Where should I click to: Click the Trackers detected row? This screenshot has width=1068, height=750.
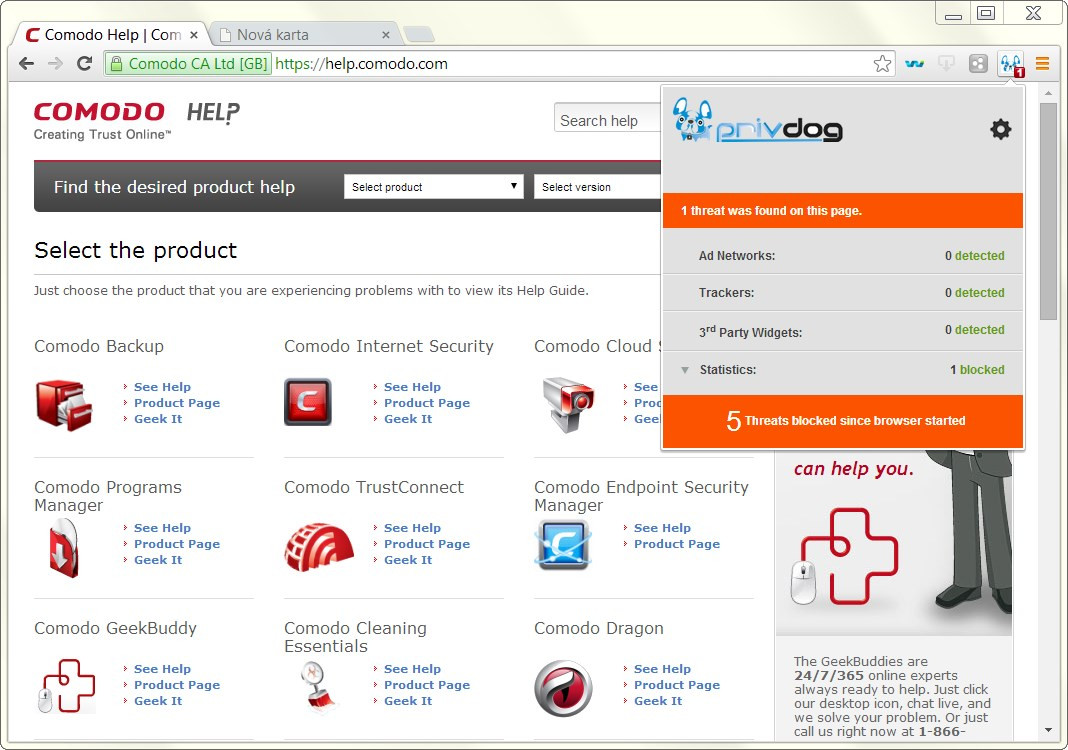[843, 293]
